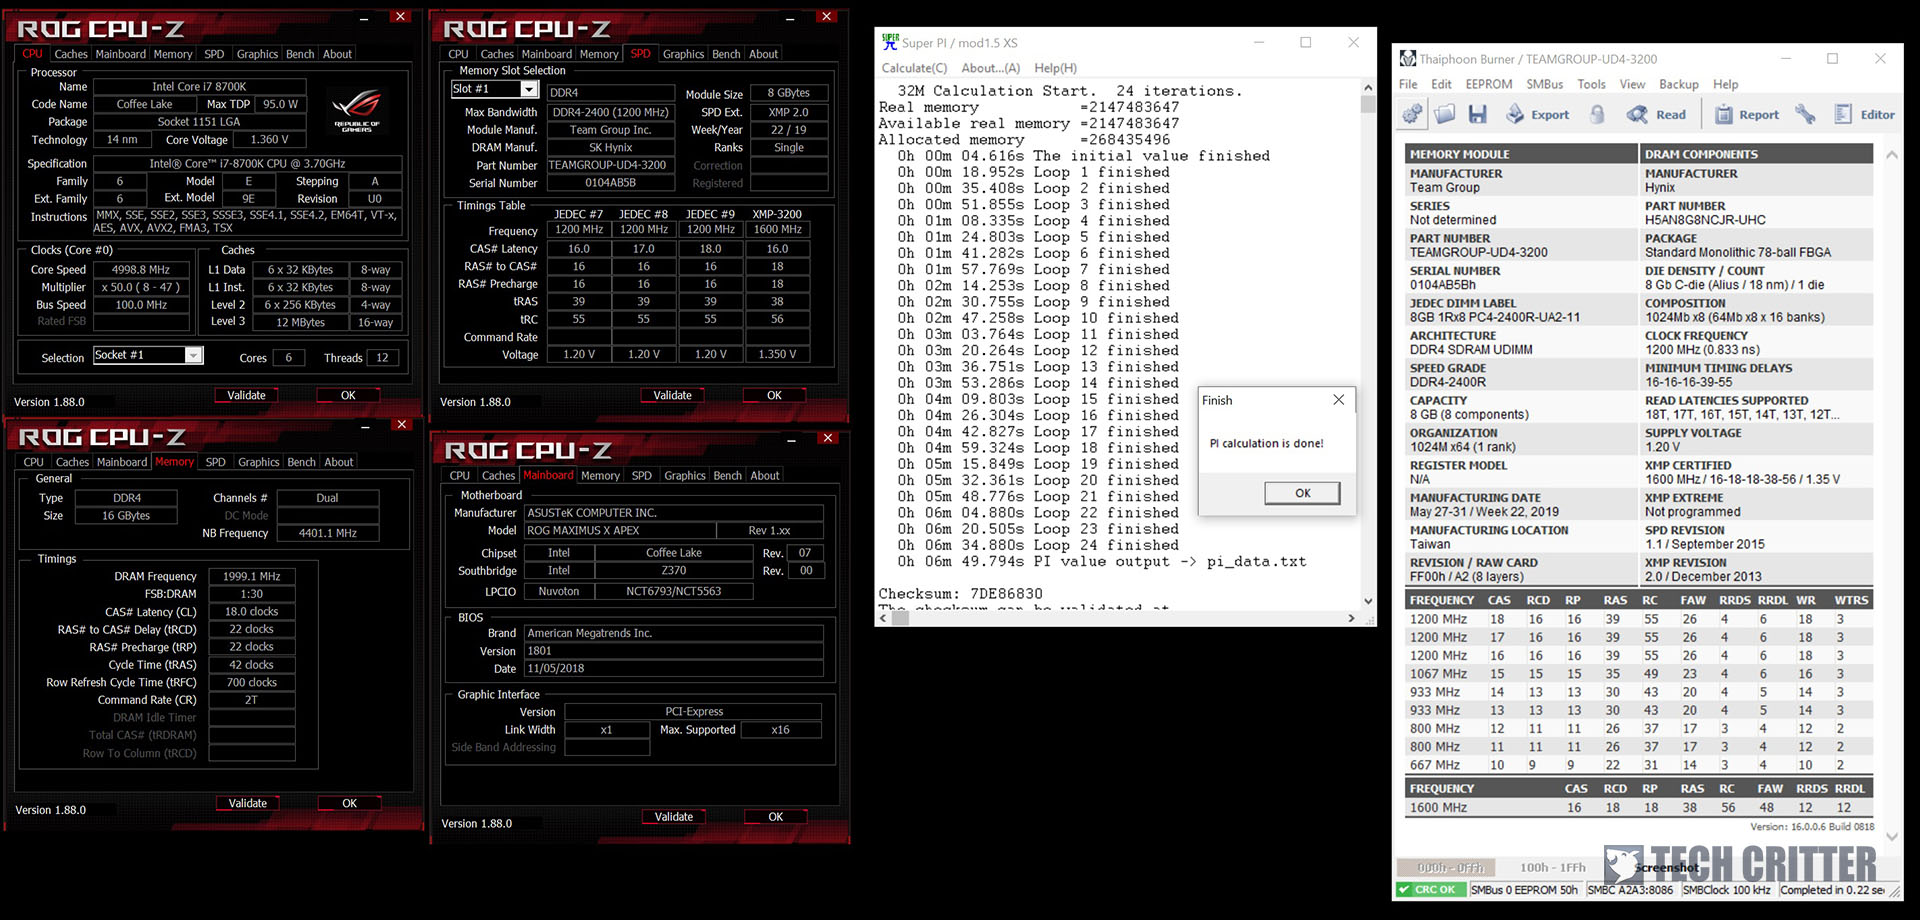Click the XMP-3200 timings column header
This screenshot has height=920, width=1920.
777,214
